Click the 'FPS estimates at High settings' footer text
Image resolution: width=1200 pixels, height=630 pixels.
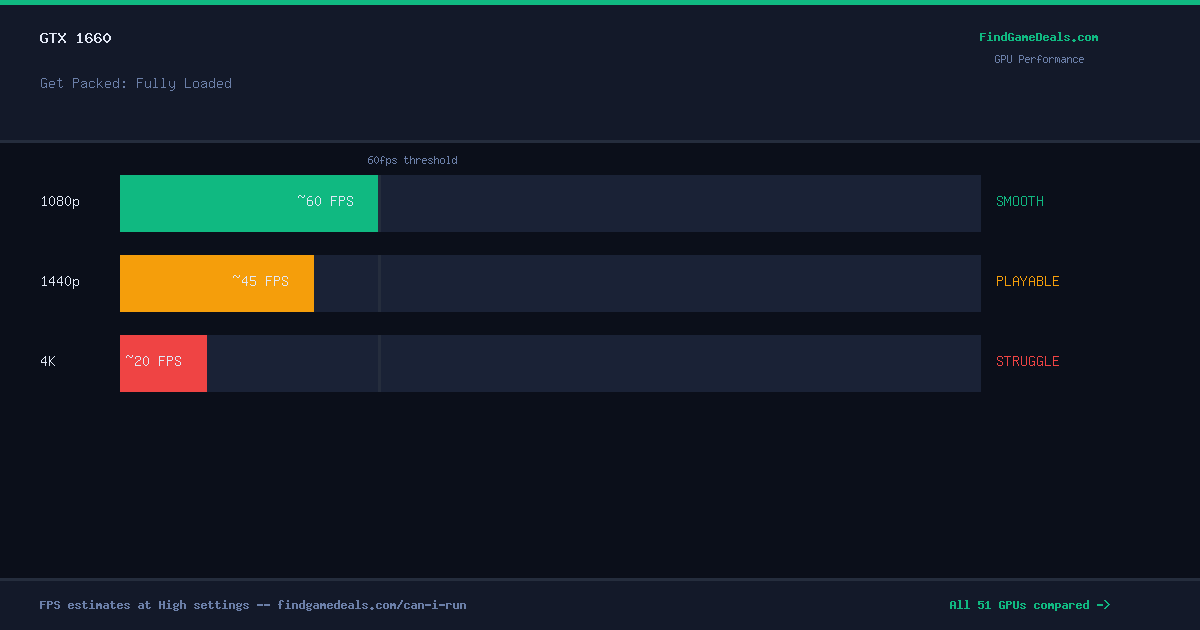[144, 605]
